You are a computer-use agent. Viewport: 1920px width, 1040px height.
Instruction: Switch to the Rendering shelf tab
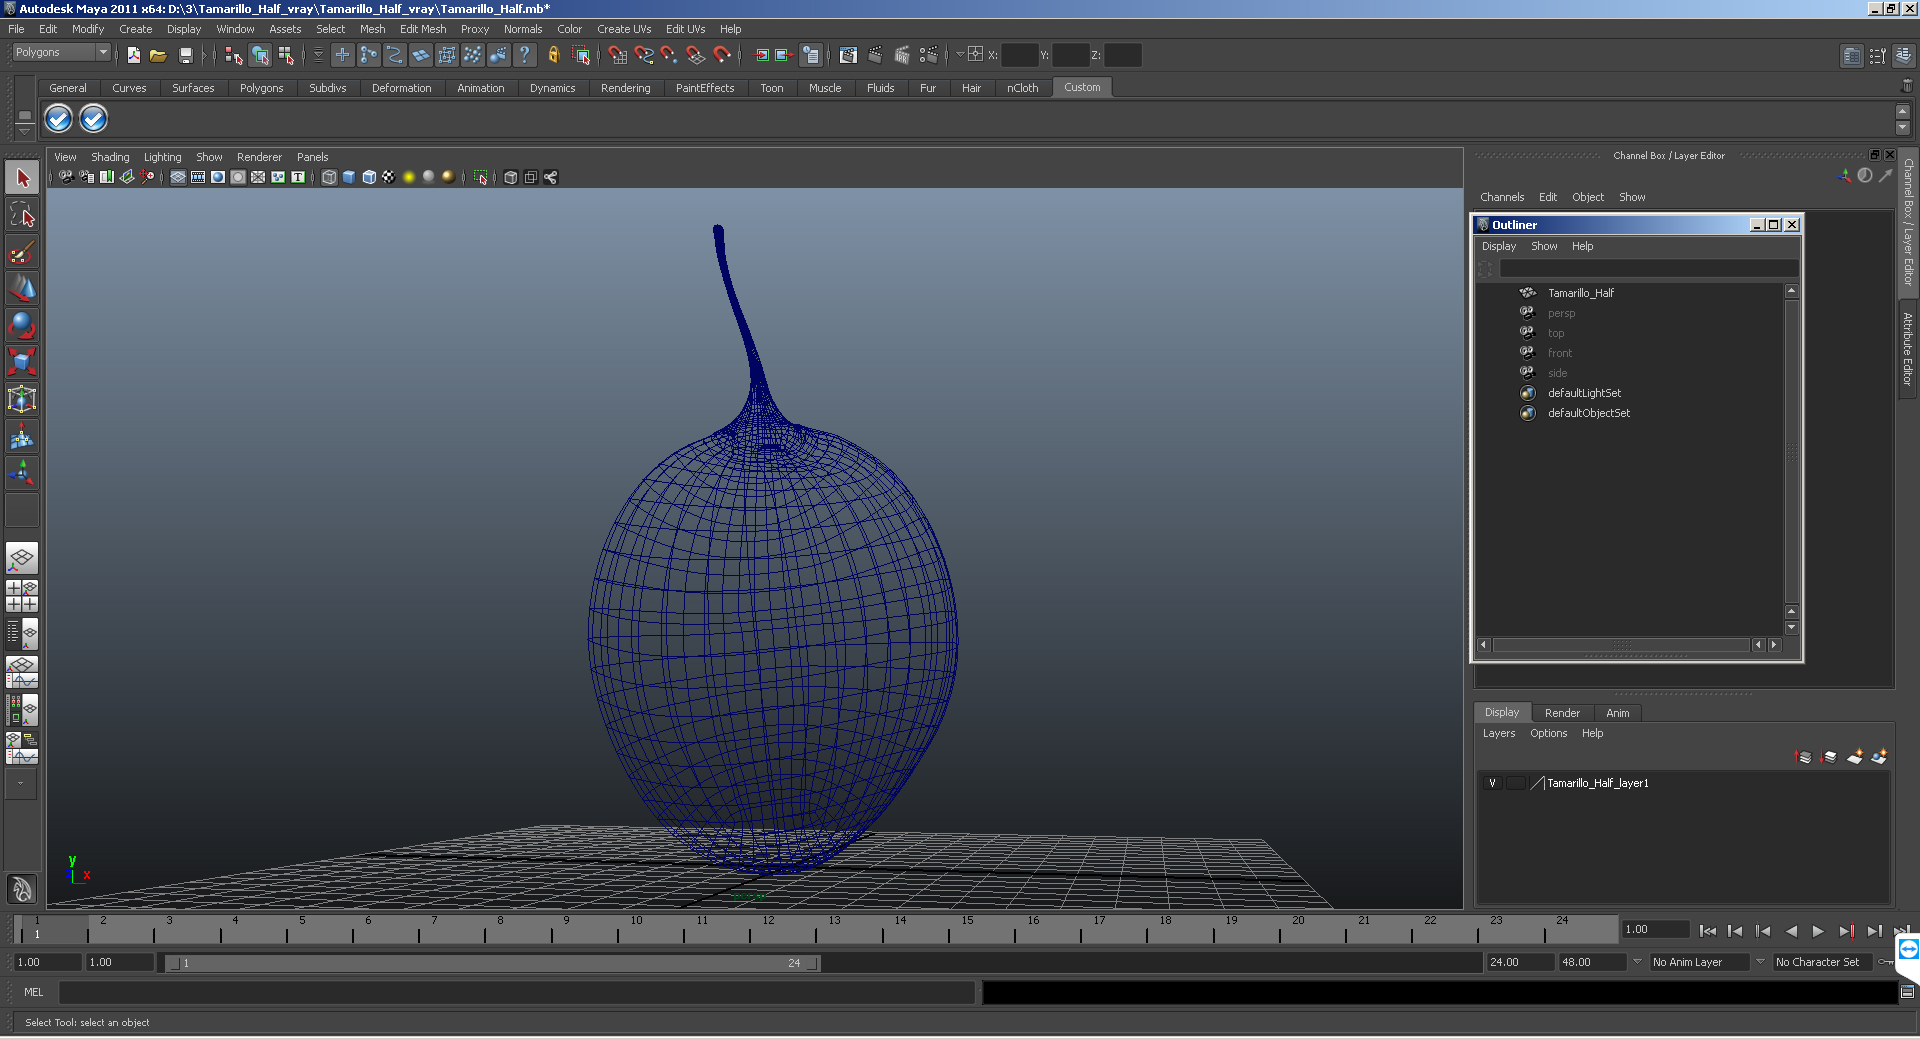click(625, 88)
